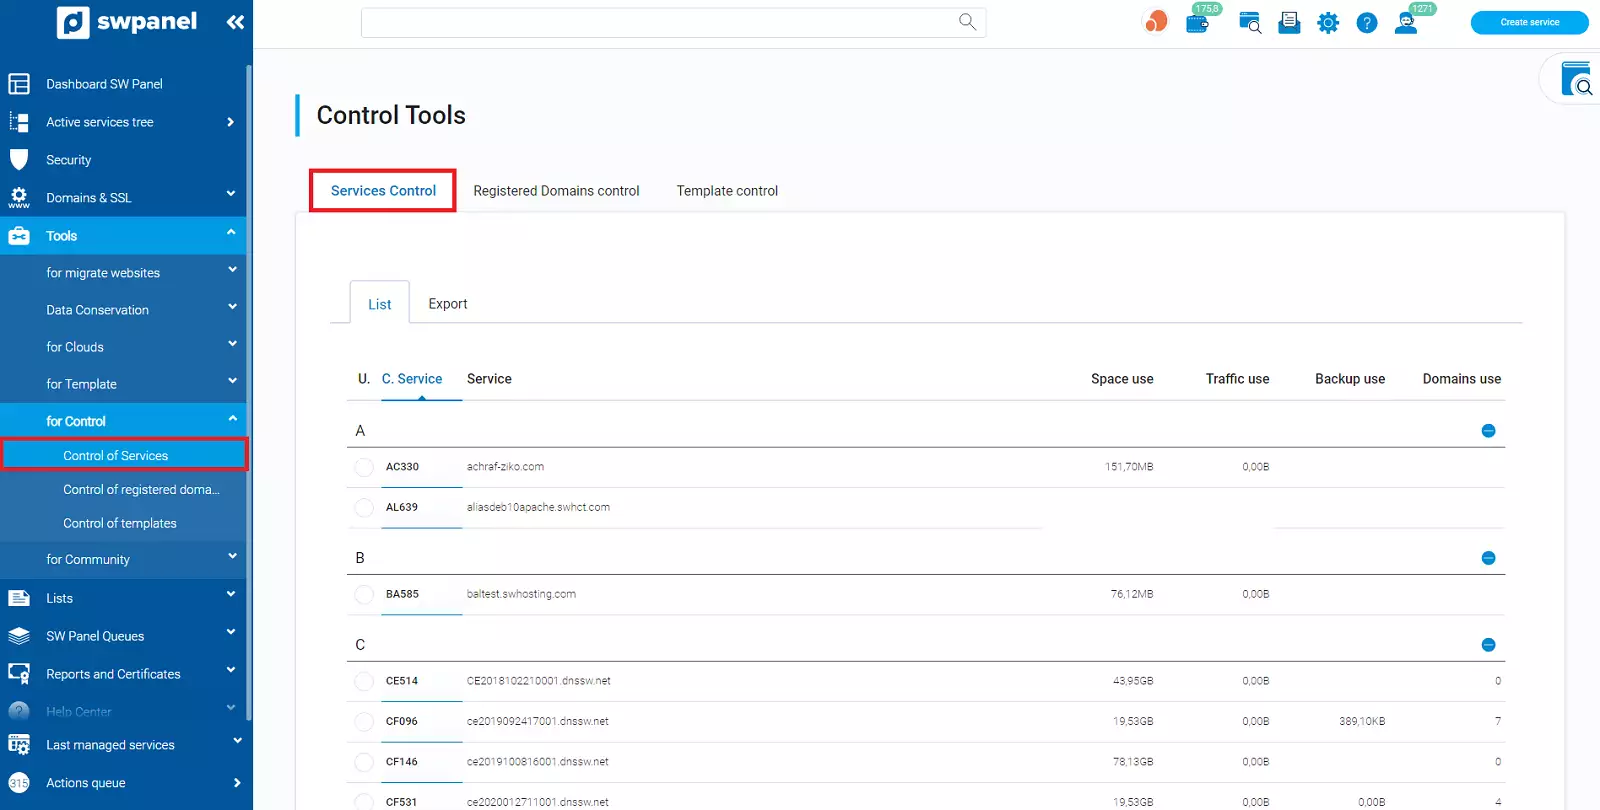Open the help question mark icon
The image size is (1600, 810).
1366,23
